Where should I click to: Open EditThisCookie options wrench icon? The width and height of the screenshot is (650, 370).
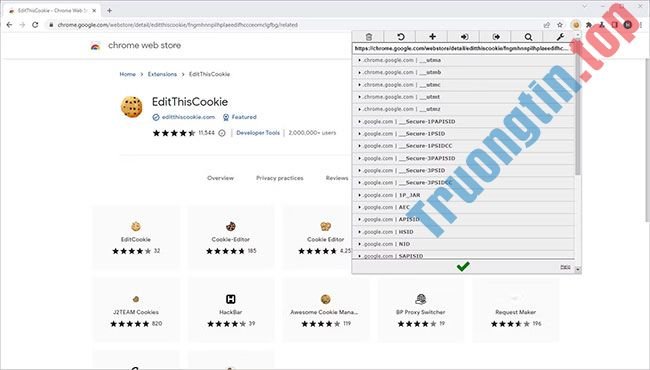pyautogui.click(x=560, y=37)
